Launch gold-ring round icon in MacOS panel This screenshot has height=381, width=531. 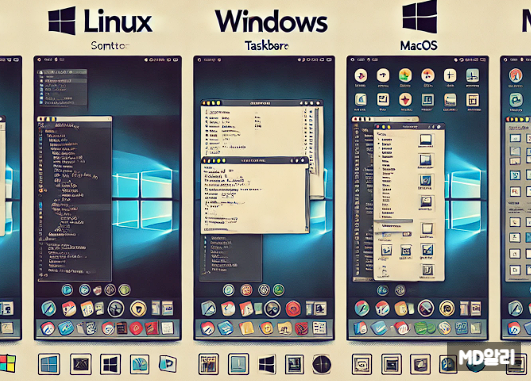click(447, 308)
